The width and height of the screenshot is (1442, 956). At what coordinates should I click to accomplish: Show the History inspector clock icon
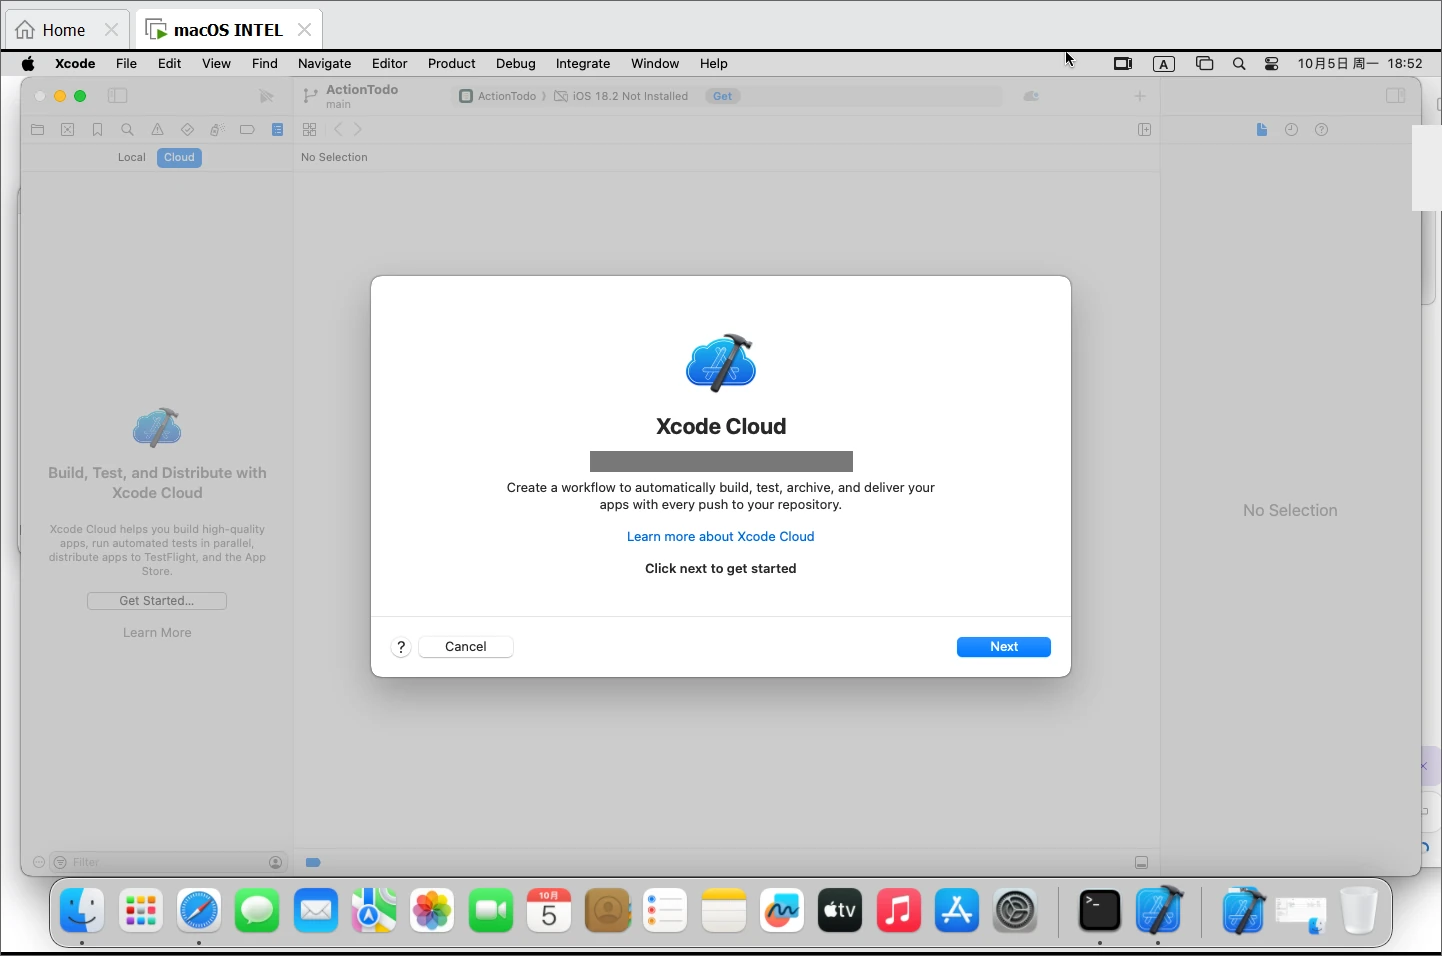click(x=1292, y=130)
